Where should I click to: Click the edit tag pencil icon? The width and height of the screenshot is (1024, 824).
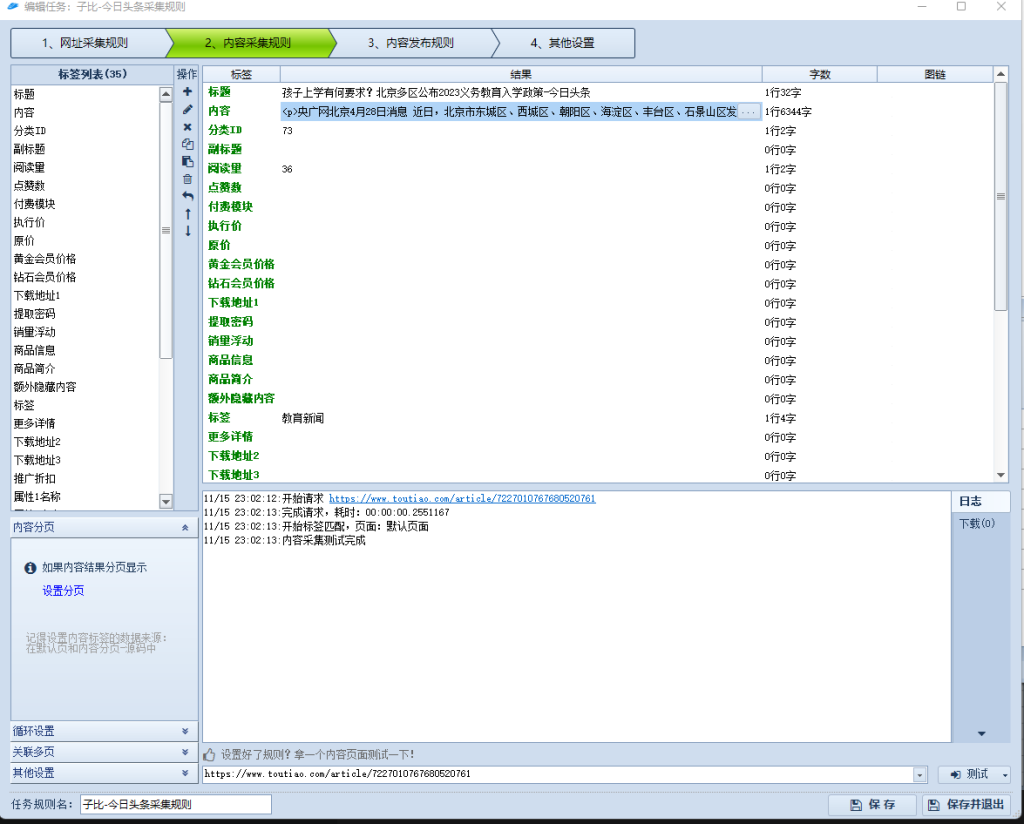tap(187, 109)
